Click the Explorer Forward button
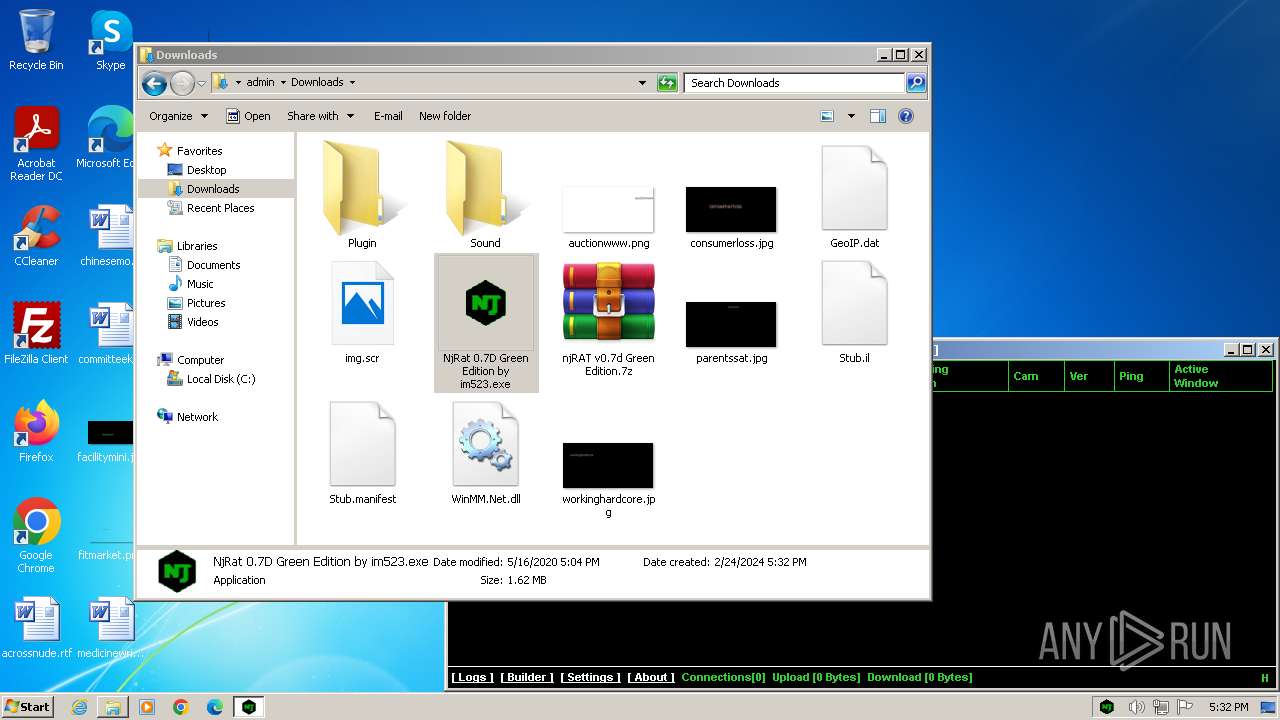1280x720 pixels. point(182,83)
